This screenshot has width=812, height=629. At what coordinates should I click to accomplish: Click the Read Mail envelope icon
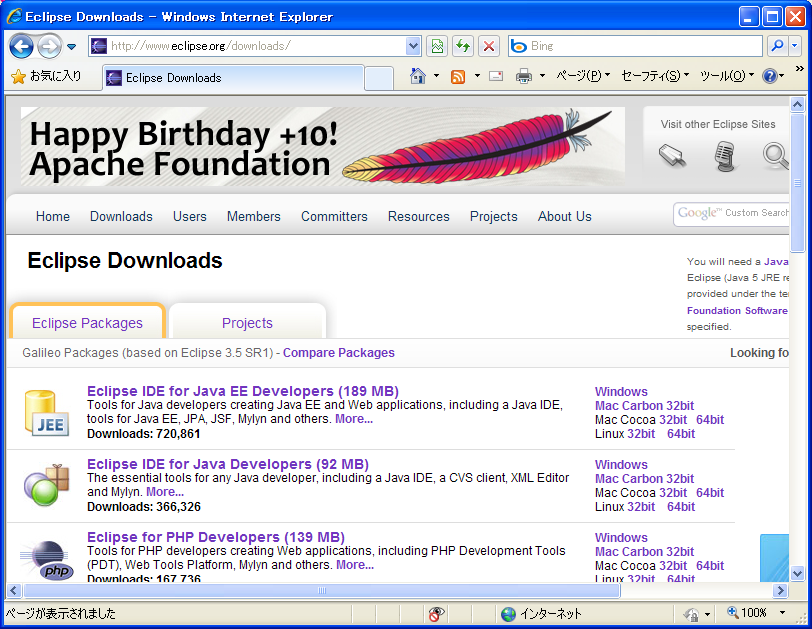click(496, 77)
